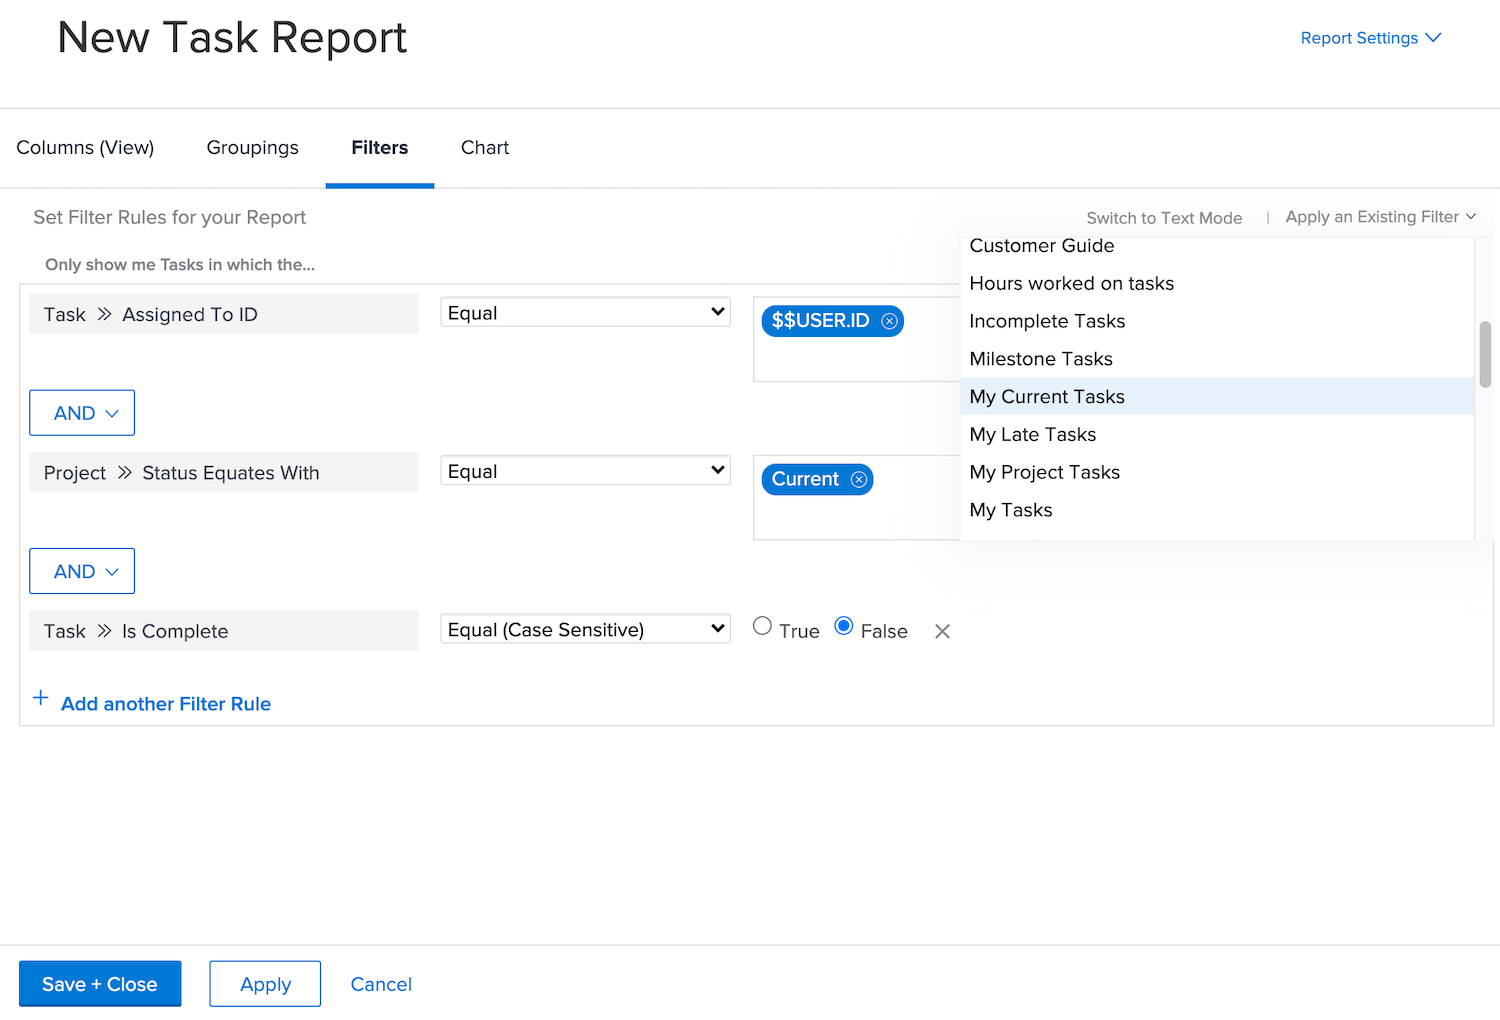
Task: Switch to the Chart tab
Action: coord(484,147)
